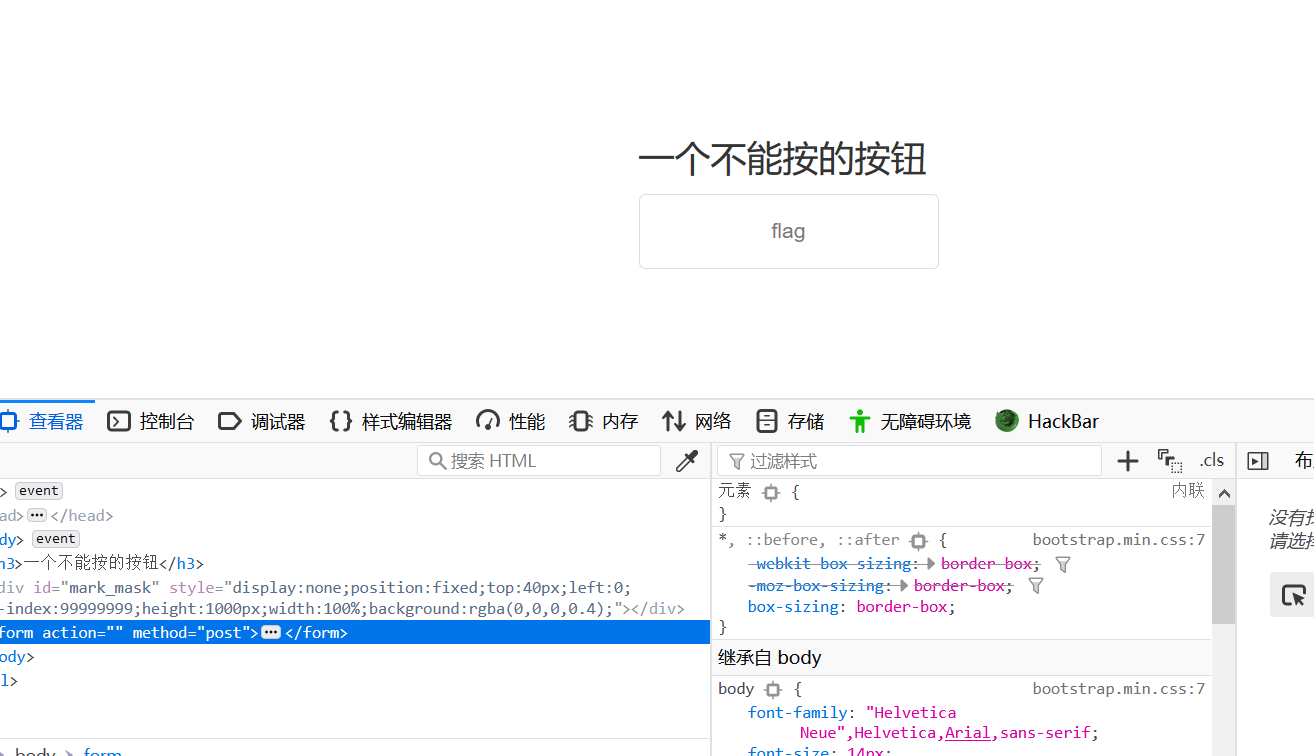Click filter icon beside -moz-box-sizing property
Screen dimensions: 1314x756
tap(1035, 585)
